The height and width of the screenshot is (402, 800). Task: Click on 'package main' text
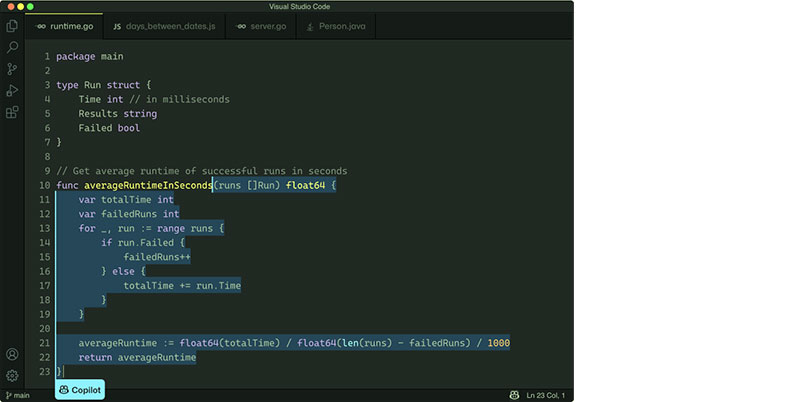click(90, 56)
